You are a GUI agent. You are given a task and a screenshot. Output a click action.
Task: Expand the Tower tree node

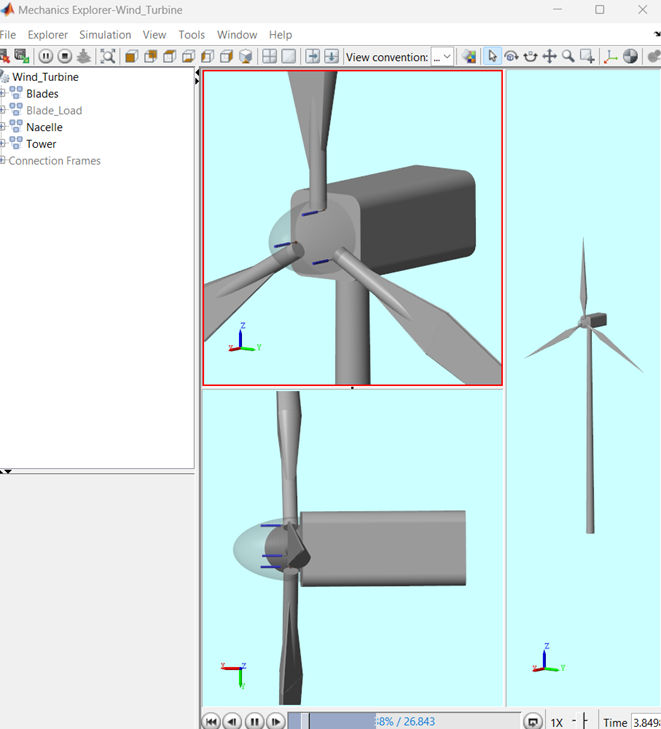tap(3, 144)
